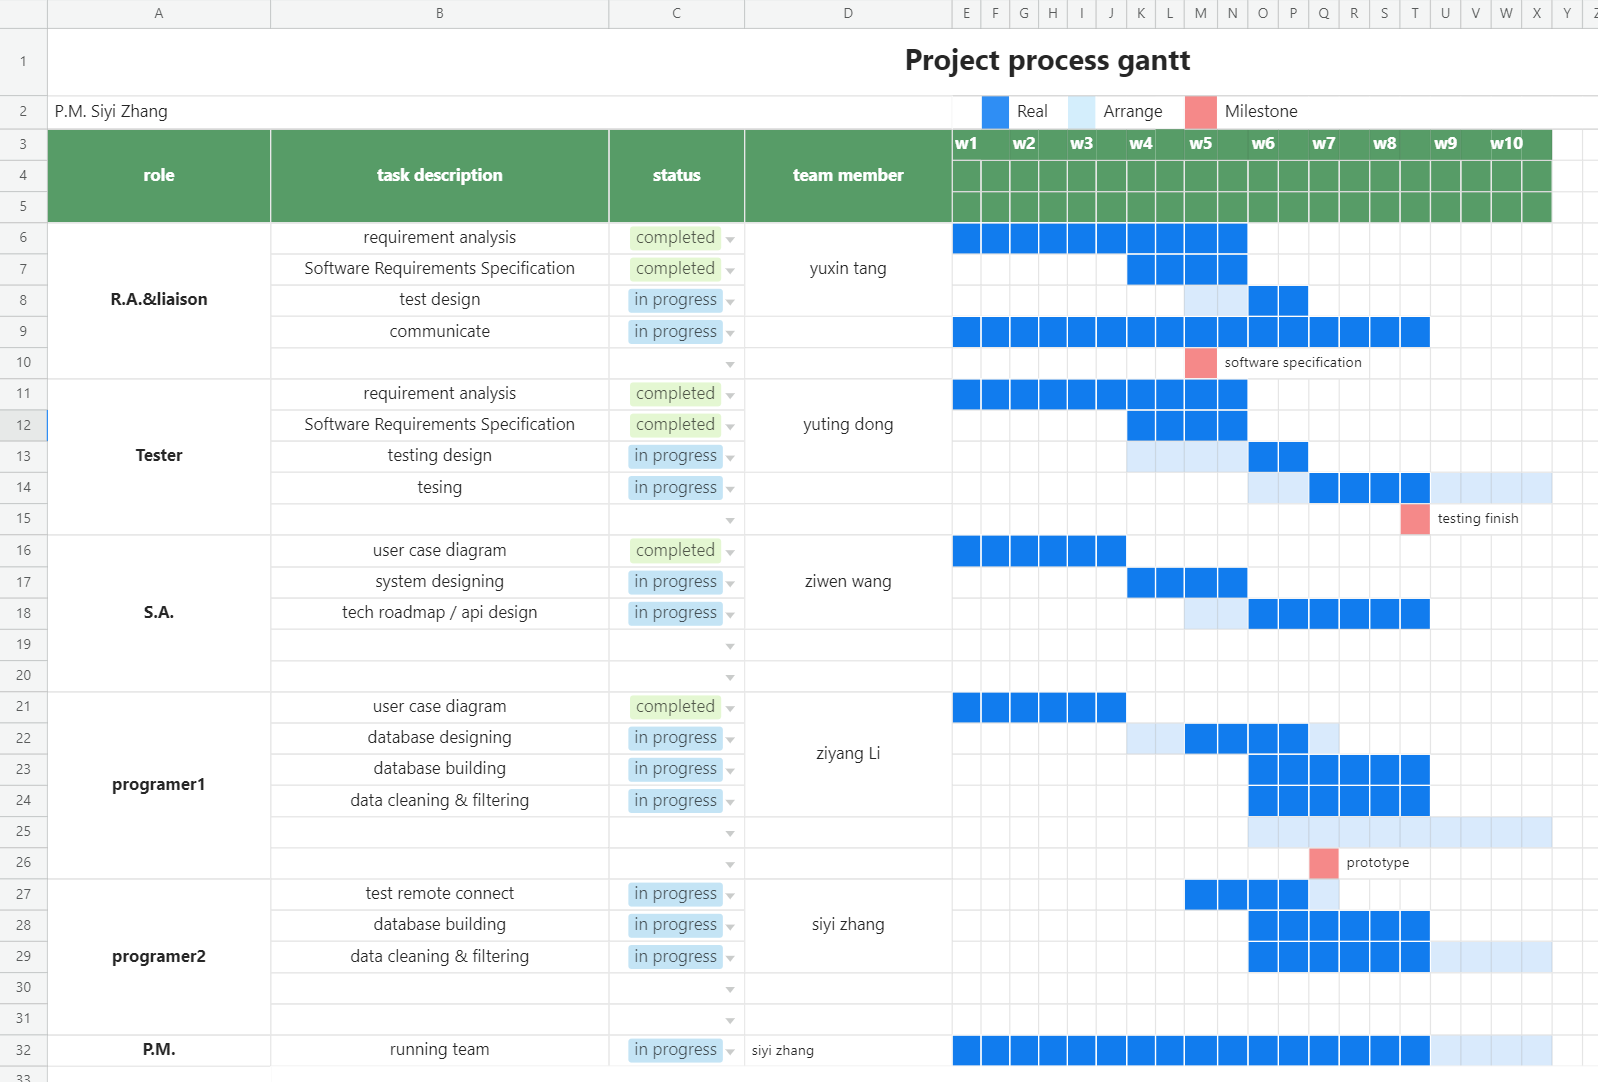Expand the database designing status dropdown arrow

tap(730, 740)
